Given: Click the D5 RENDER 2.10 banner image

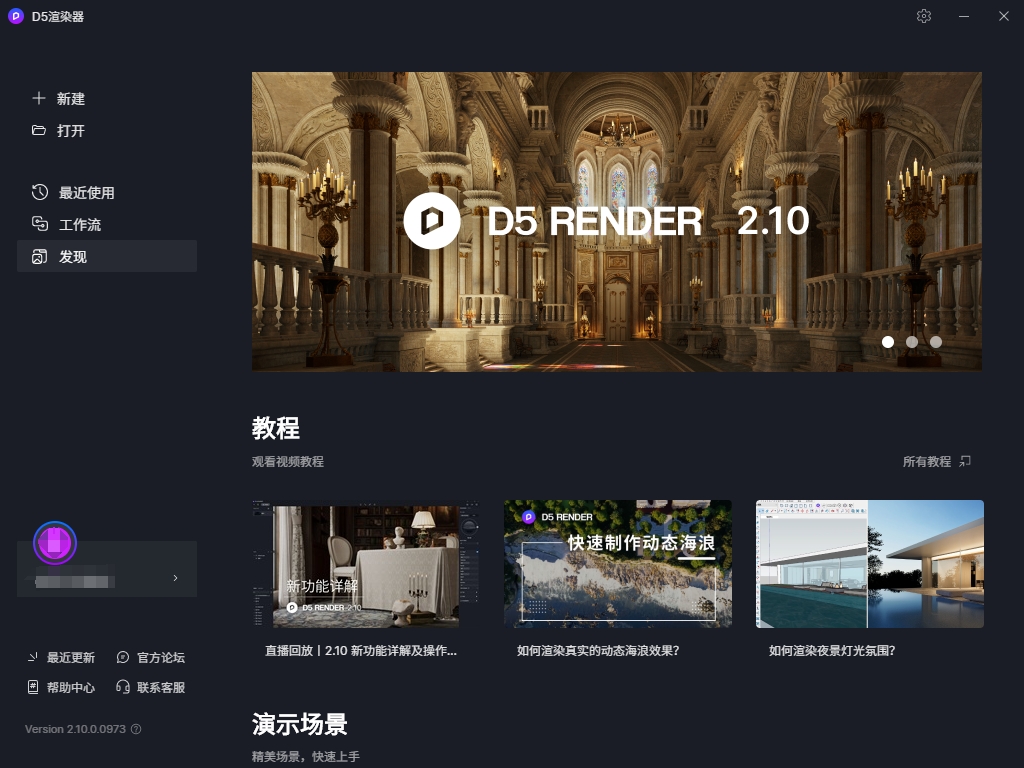Looking at the screenshot, I should click(x=617, y=221).
